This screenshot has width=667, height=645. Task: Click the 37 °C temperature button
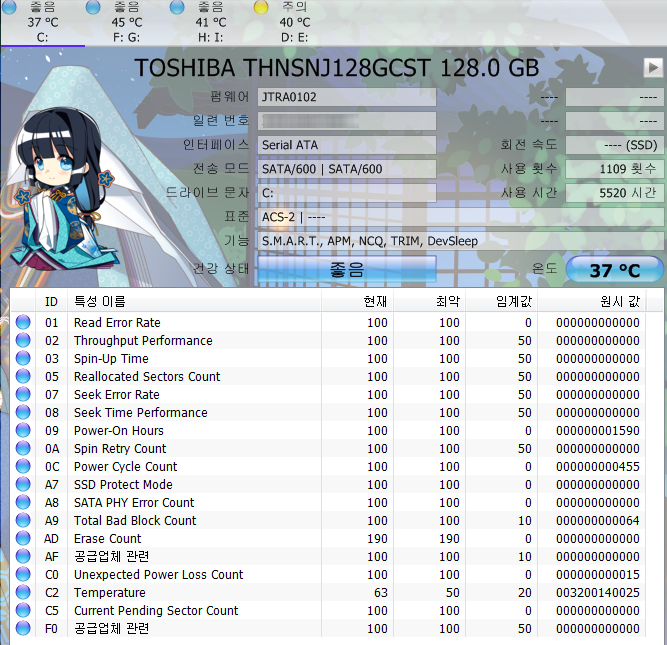[615, 270]
